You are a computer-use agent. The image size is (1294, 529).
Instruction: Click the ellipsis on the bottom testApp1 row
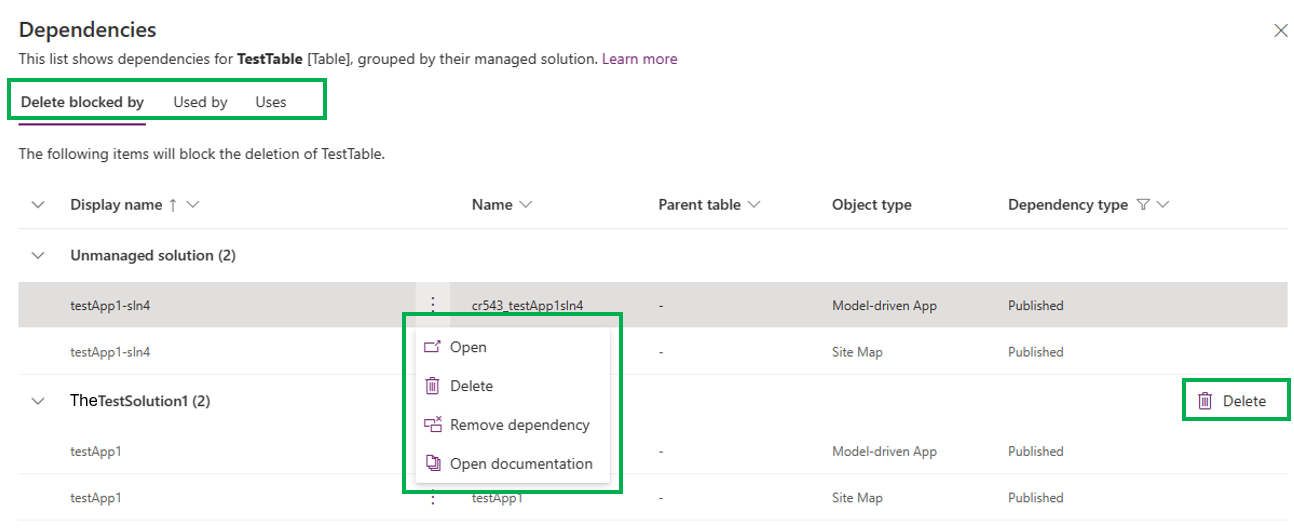[432, 497]
